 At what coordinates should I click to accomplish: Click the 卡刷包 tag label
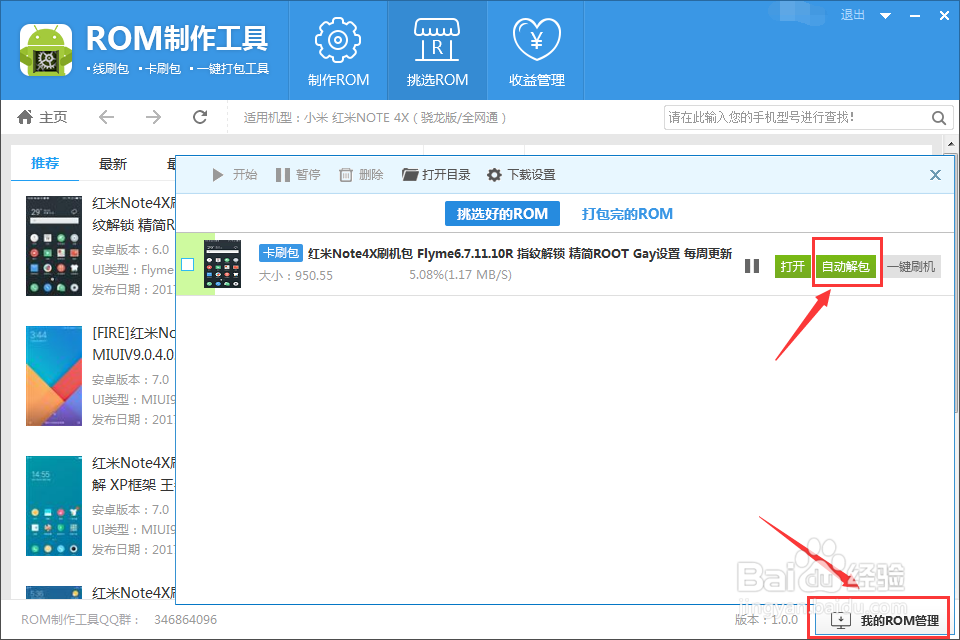point(281,253)
